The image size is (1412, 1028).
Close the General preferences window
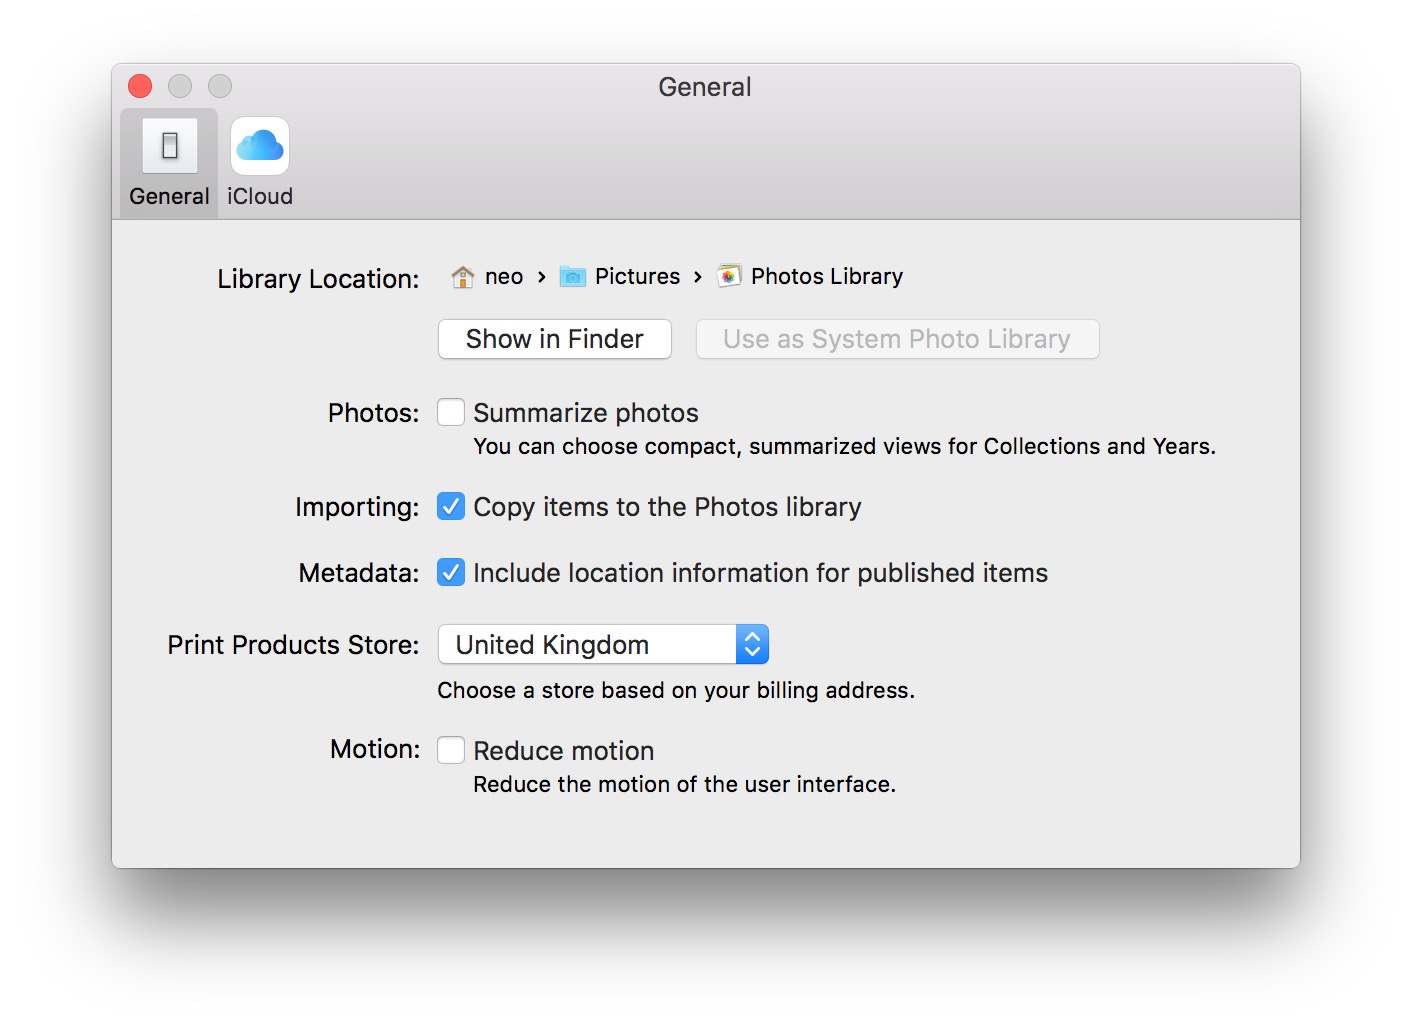(140, 87)
